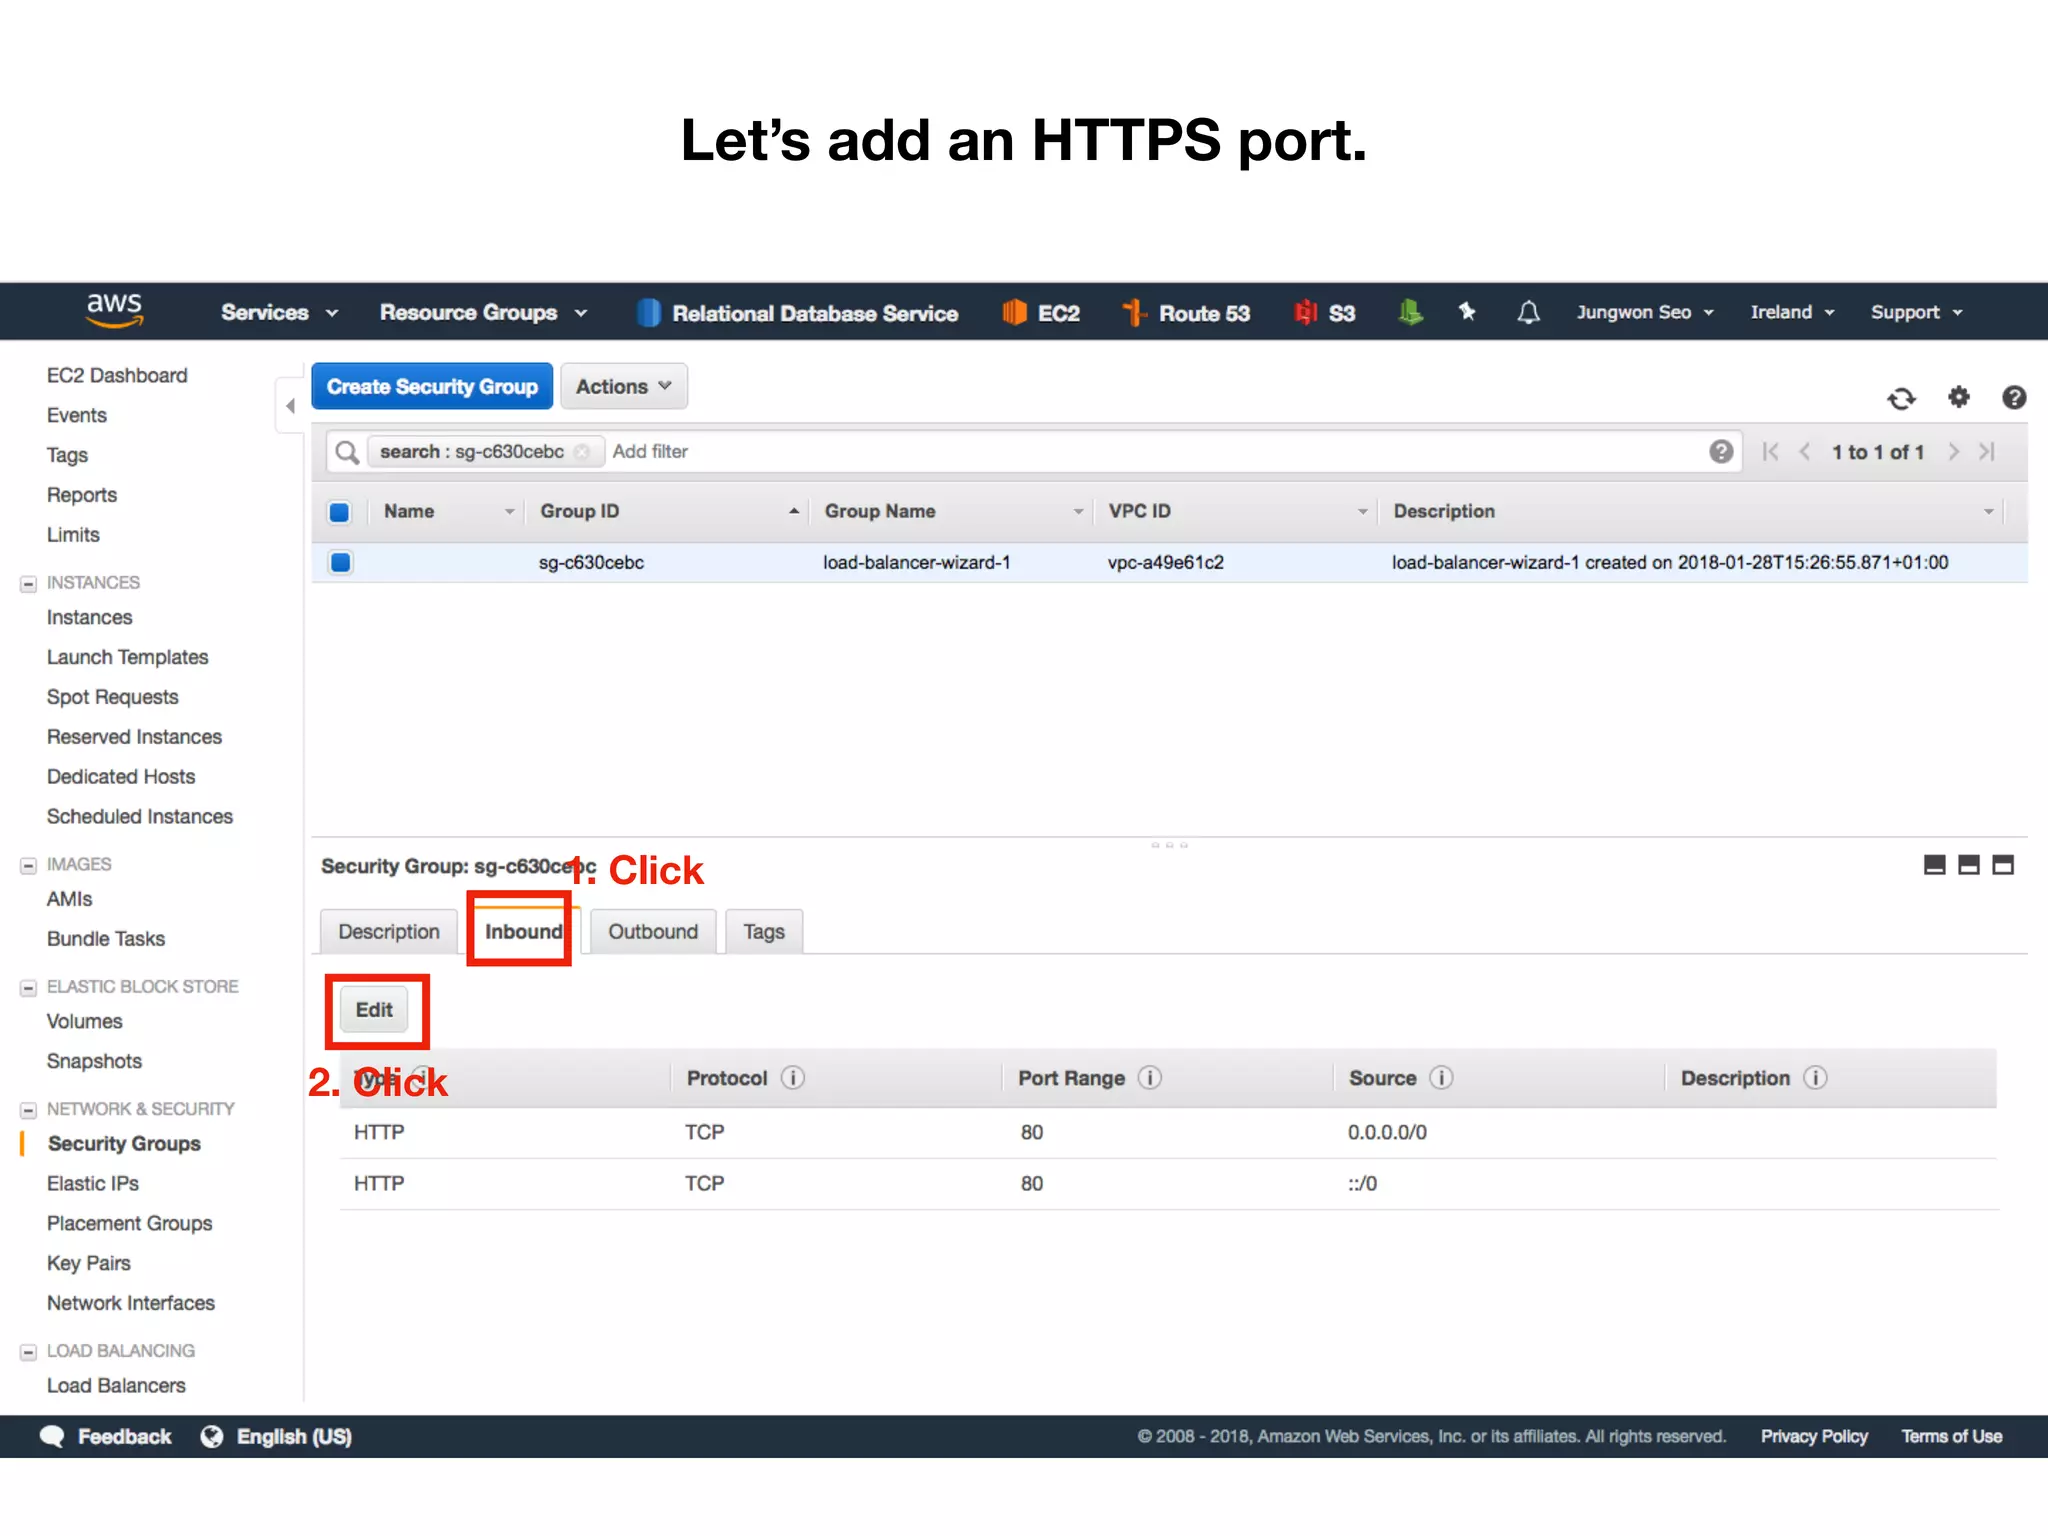Screen dimensions: 2048x1536
Task: Set the details pane to half height
Action: [x=1969, y=865]
